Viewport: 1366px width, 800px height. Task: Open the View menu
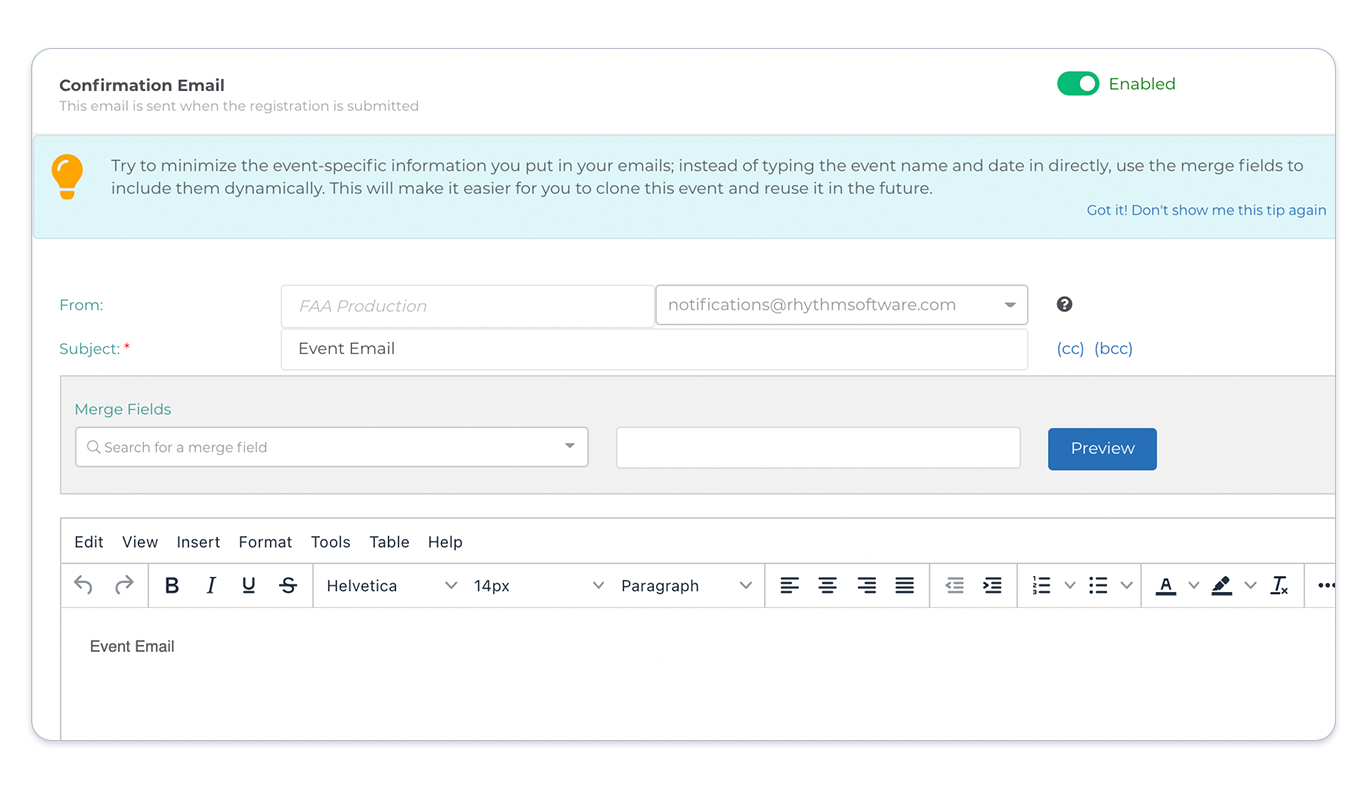[140, 542]
